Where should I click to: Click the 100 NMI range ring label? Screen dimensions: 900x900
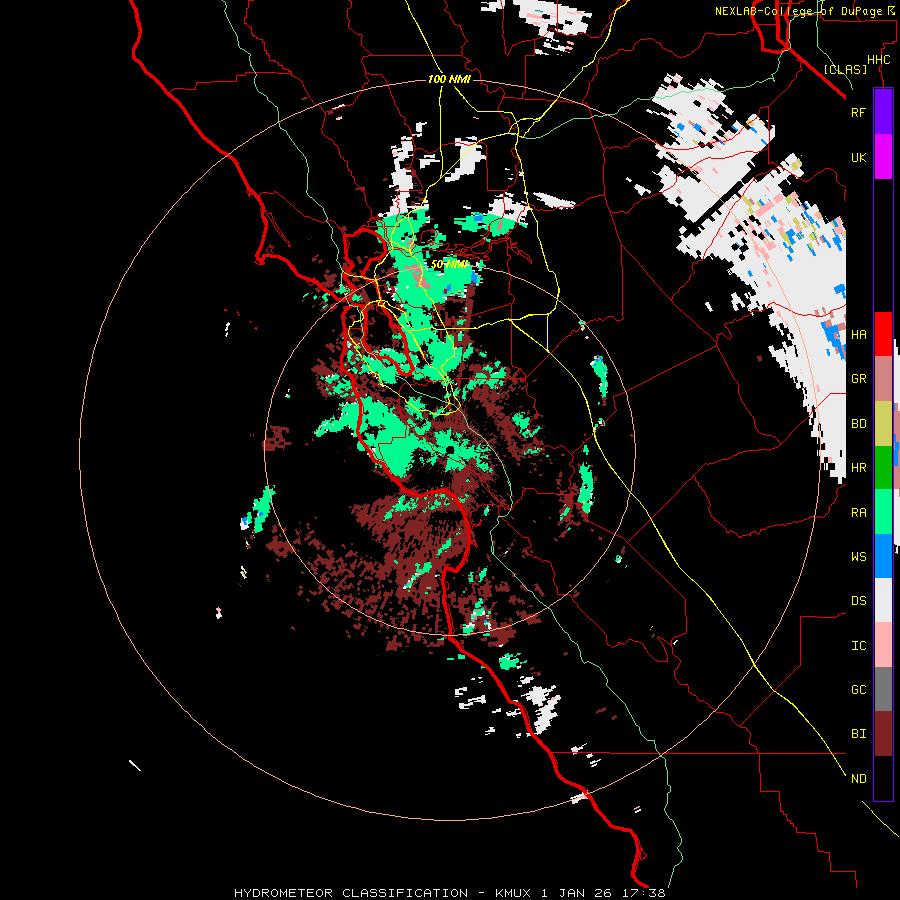coord(449,79)
